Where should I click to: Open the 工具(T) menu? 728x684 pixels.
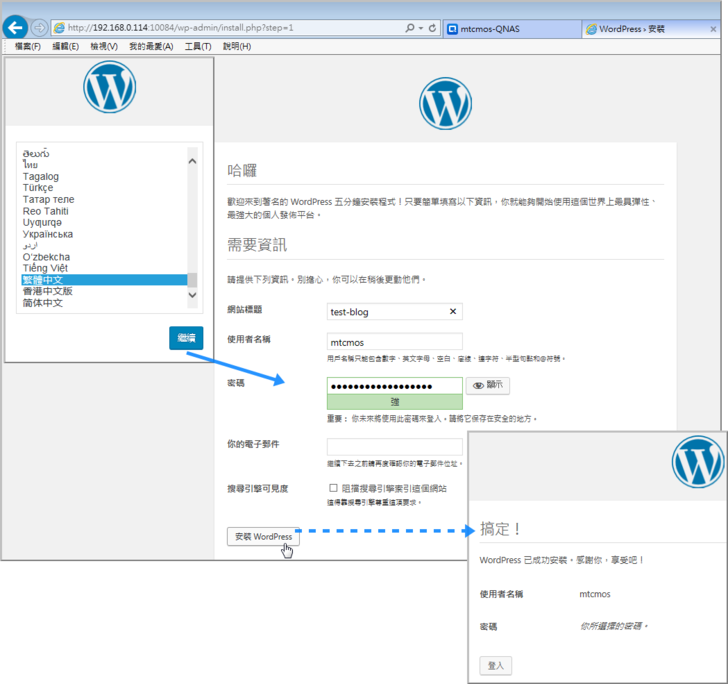(198, 46)
